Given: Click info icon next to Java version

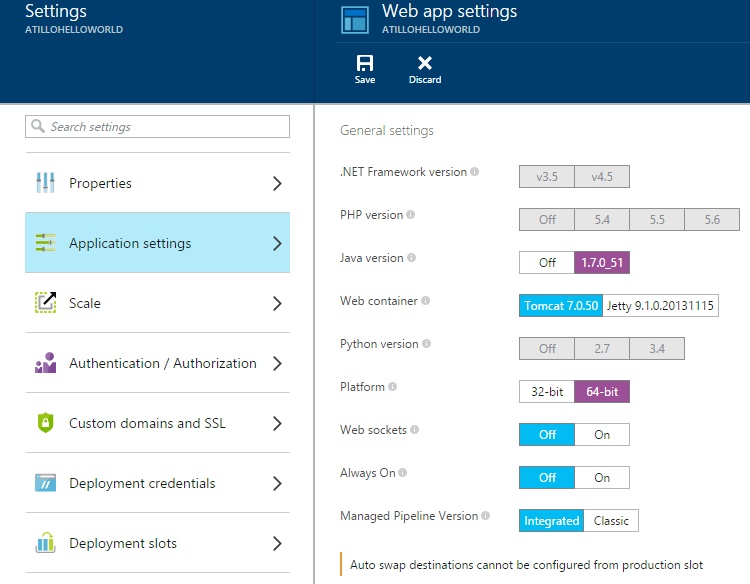Looking at the screenshot, I should click(411, 257).
